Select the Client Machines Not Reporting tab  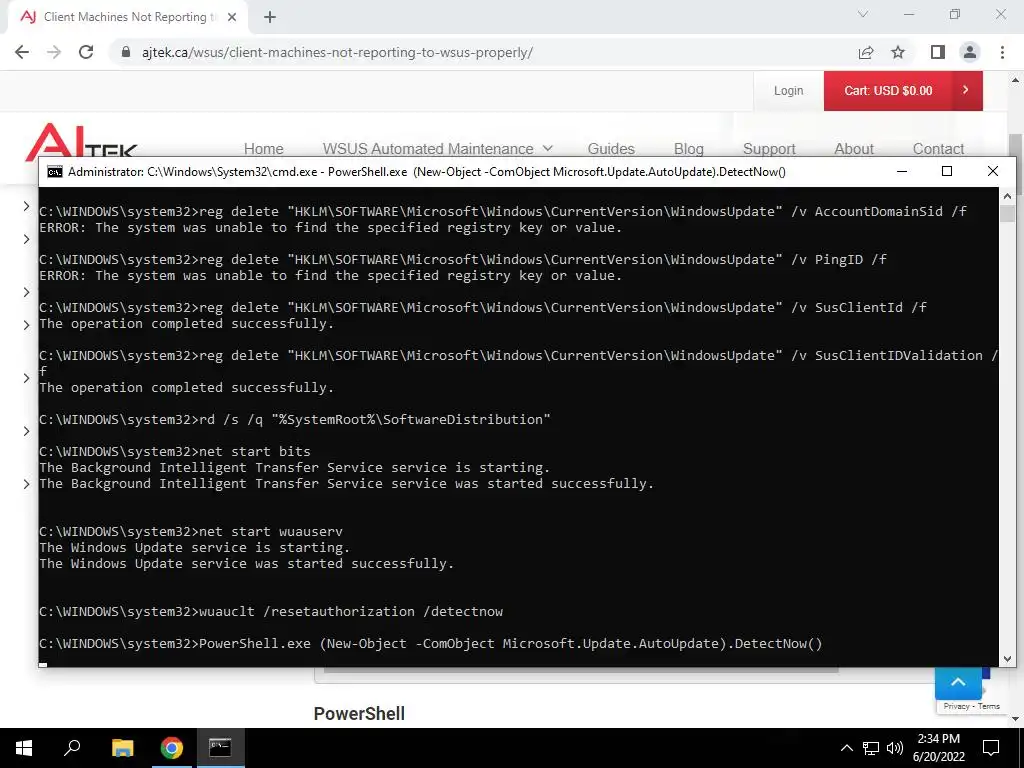pos(127,17)
